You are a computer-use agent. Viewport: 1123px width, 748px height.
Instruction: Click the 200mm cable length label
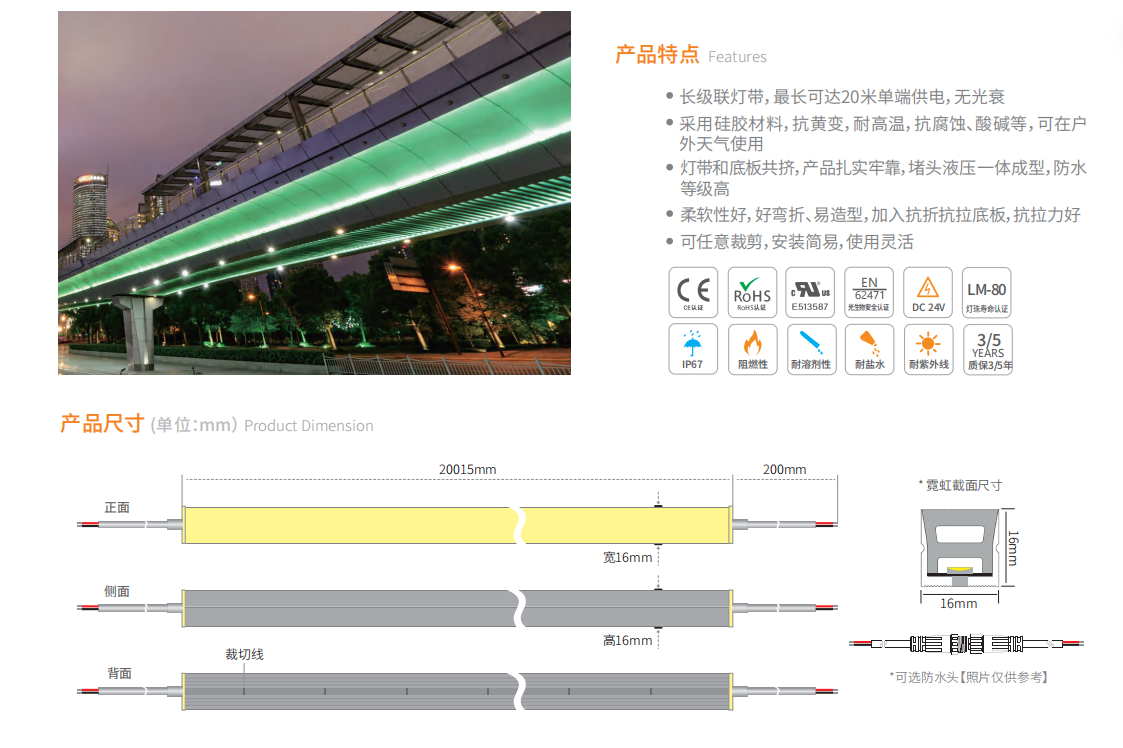[784, 469]
